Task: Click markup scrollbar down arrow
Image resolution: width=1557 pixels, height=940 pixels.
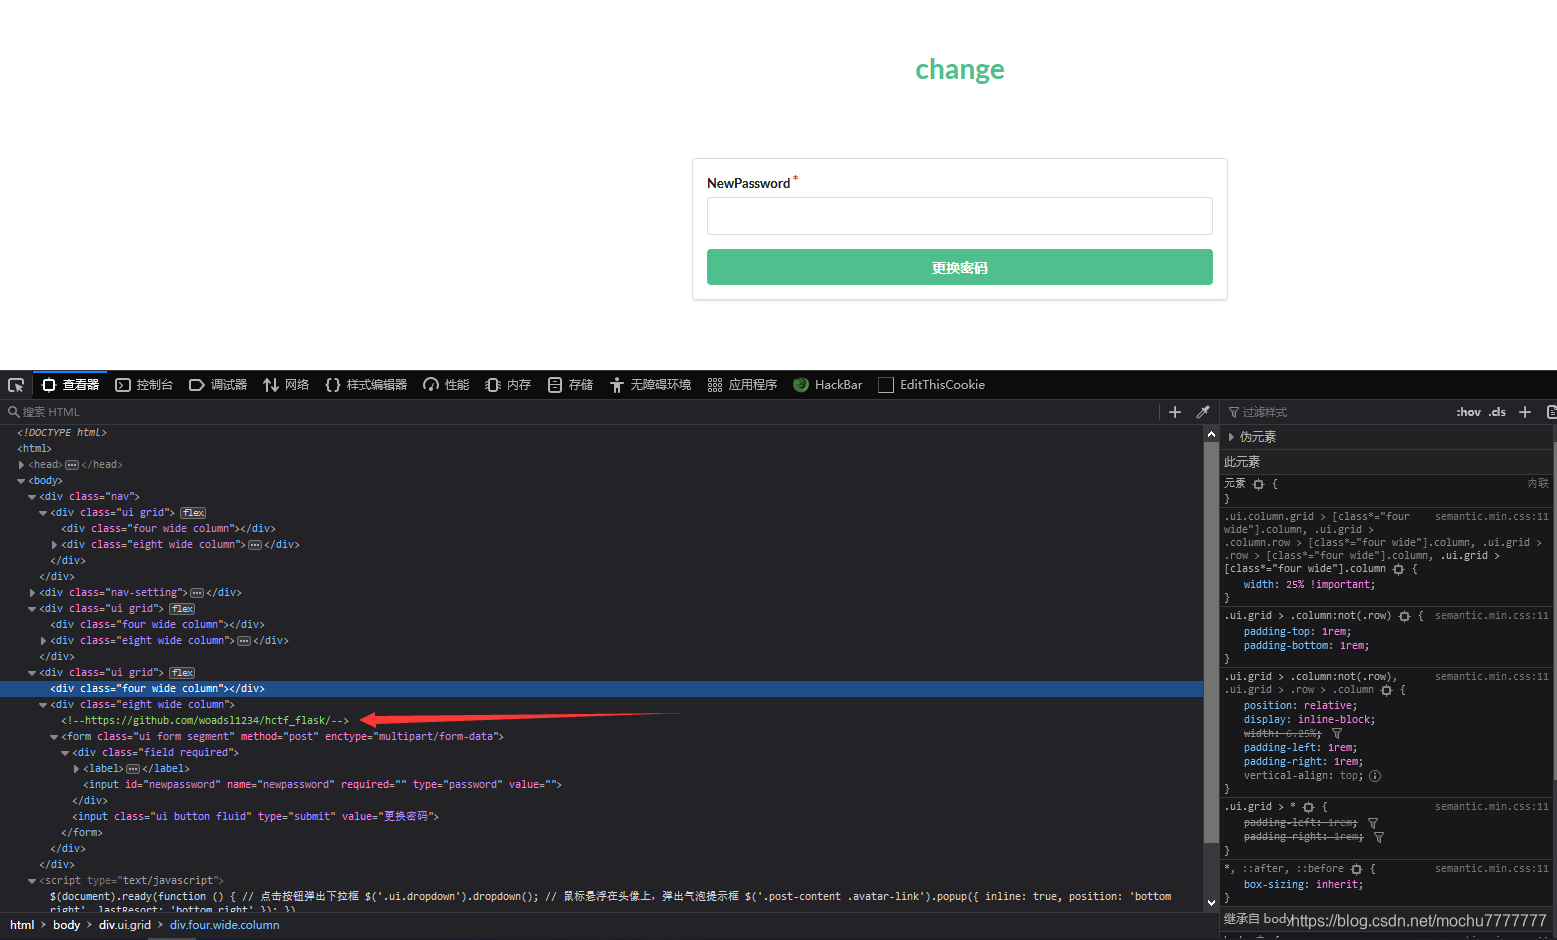Action: [1211, 902]
